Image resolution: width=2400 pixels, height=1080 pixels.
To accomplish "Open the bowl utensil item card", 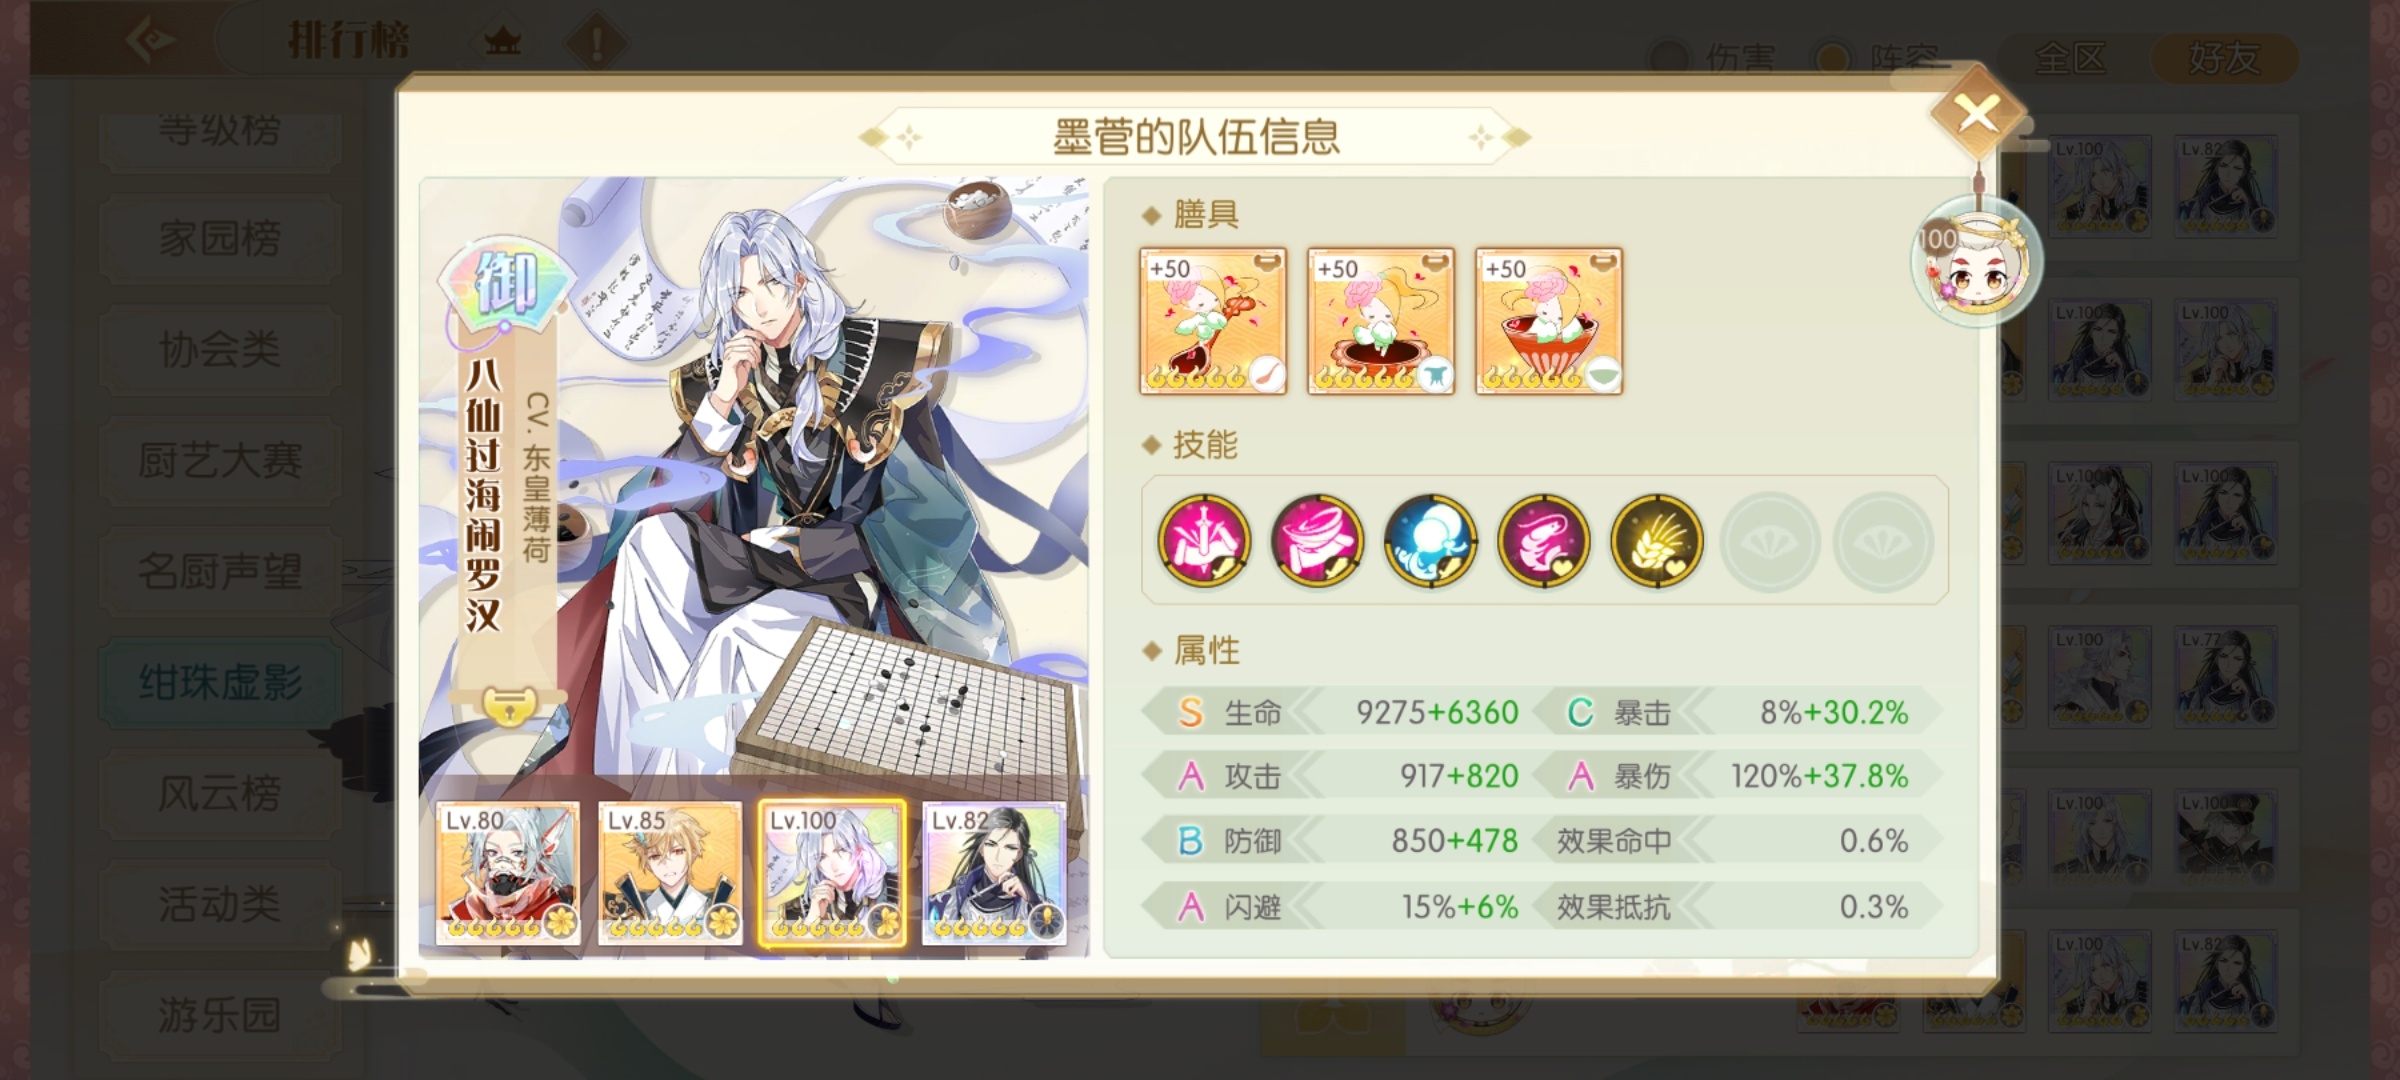I will coord(1549,321).
